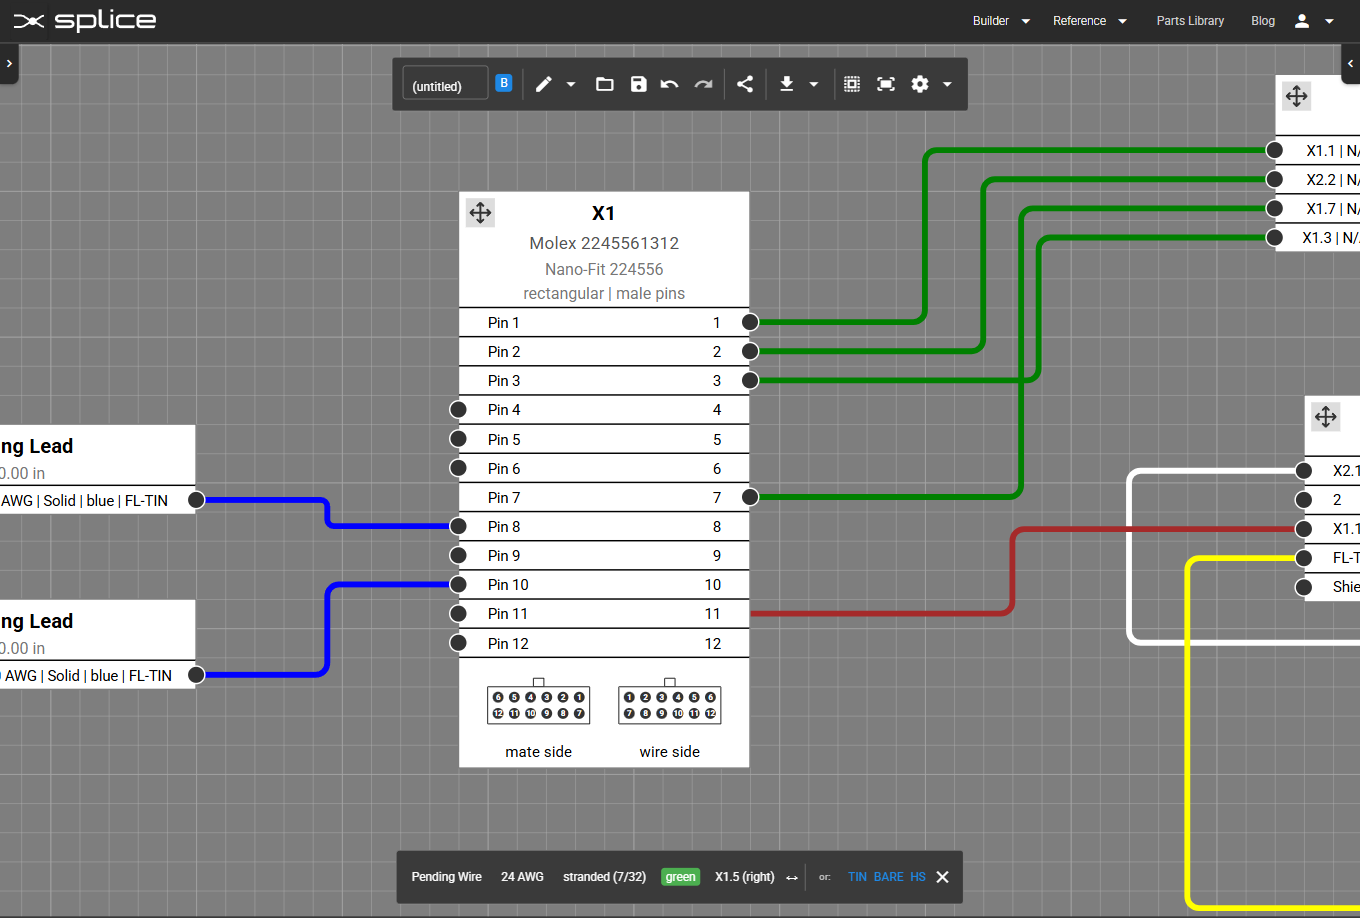Choose the TIN termination link
Viewport: 1360px width, 918px height.
(x=857, y=877)
